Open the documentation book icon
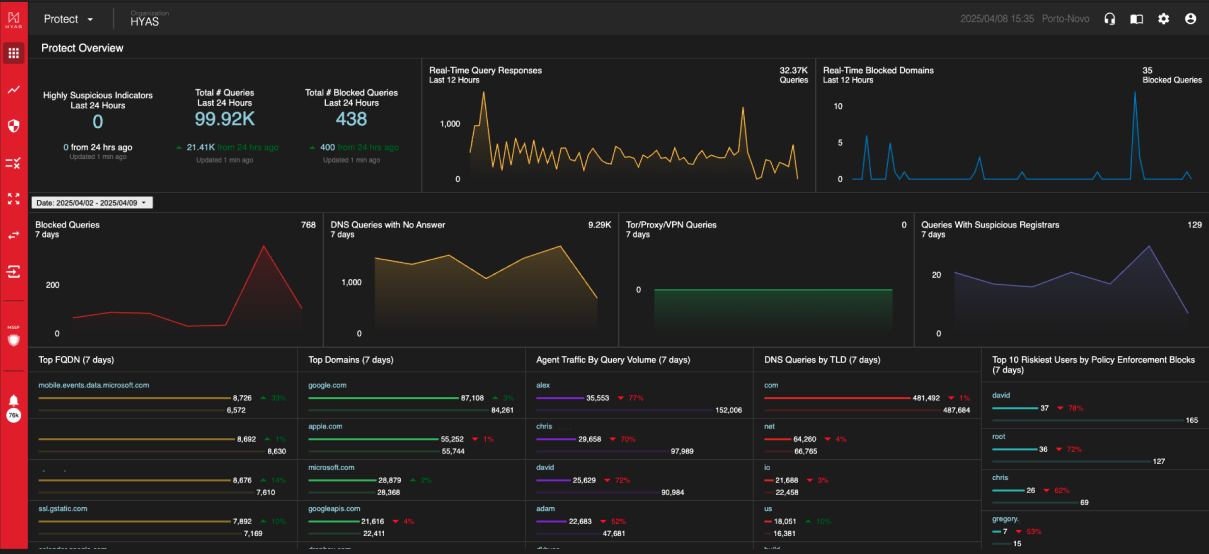Image resolution: width=1209 pixels, height=554 pixels. [x=1136, y=19]
